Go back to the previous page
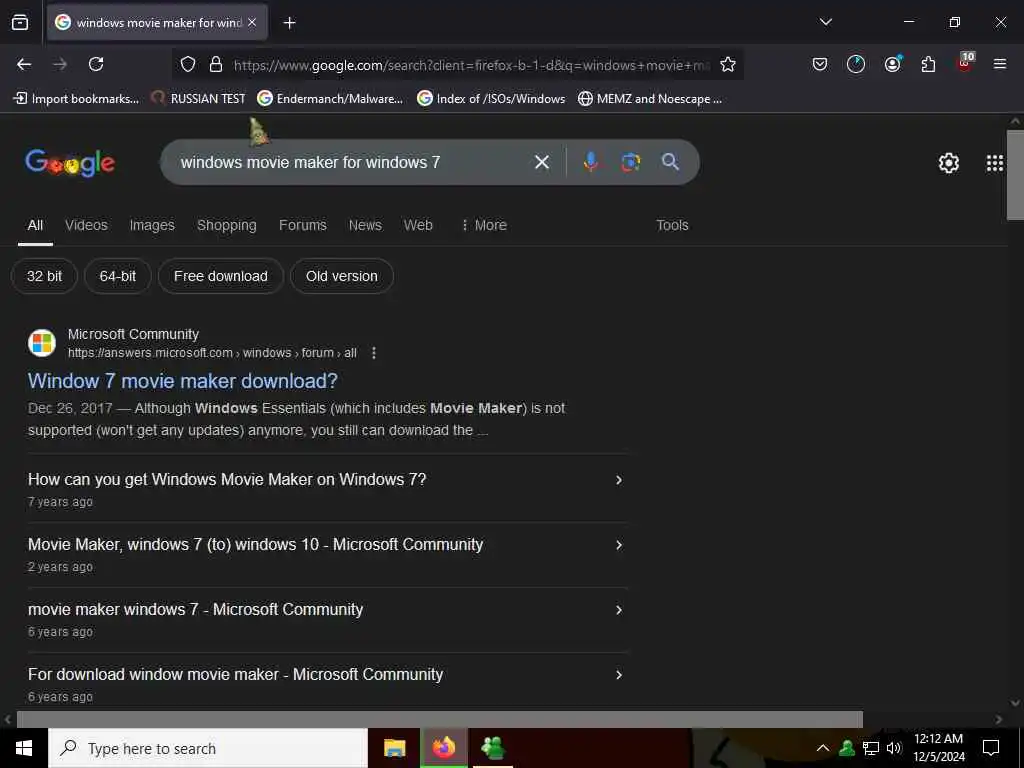The width and height of the screenshot is (1024, 768). coord(24,64)
